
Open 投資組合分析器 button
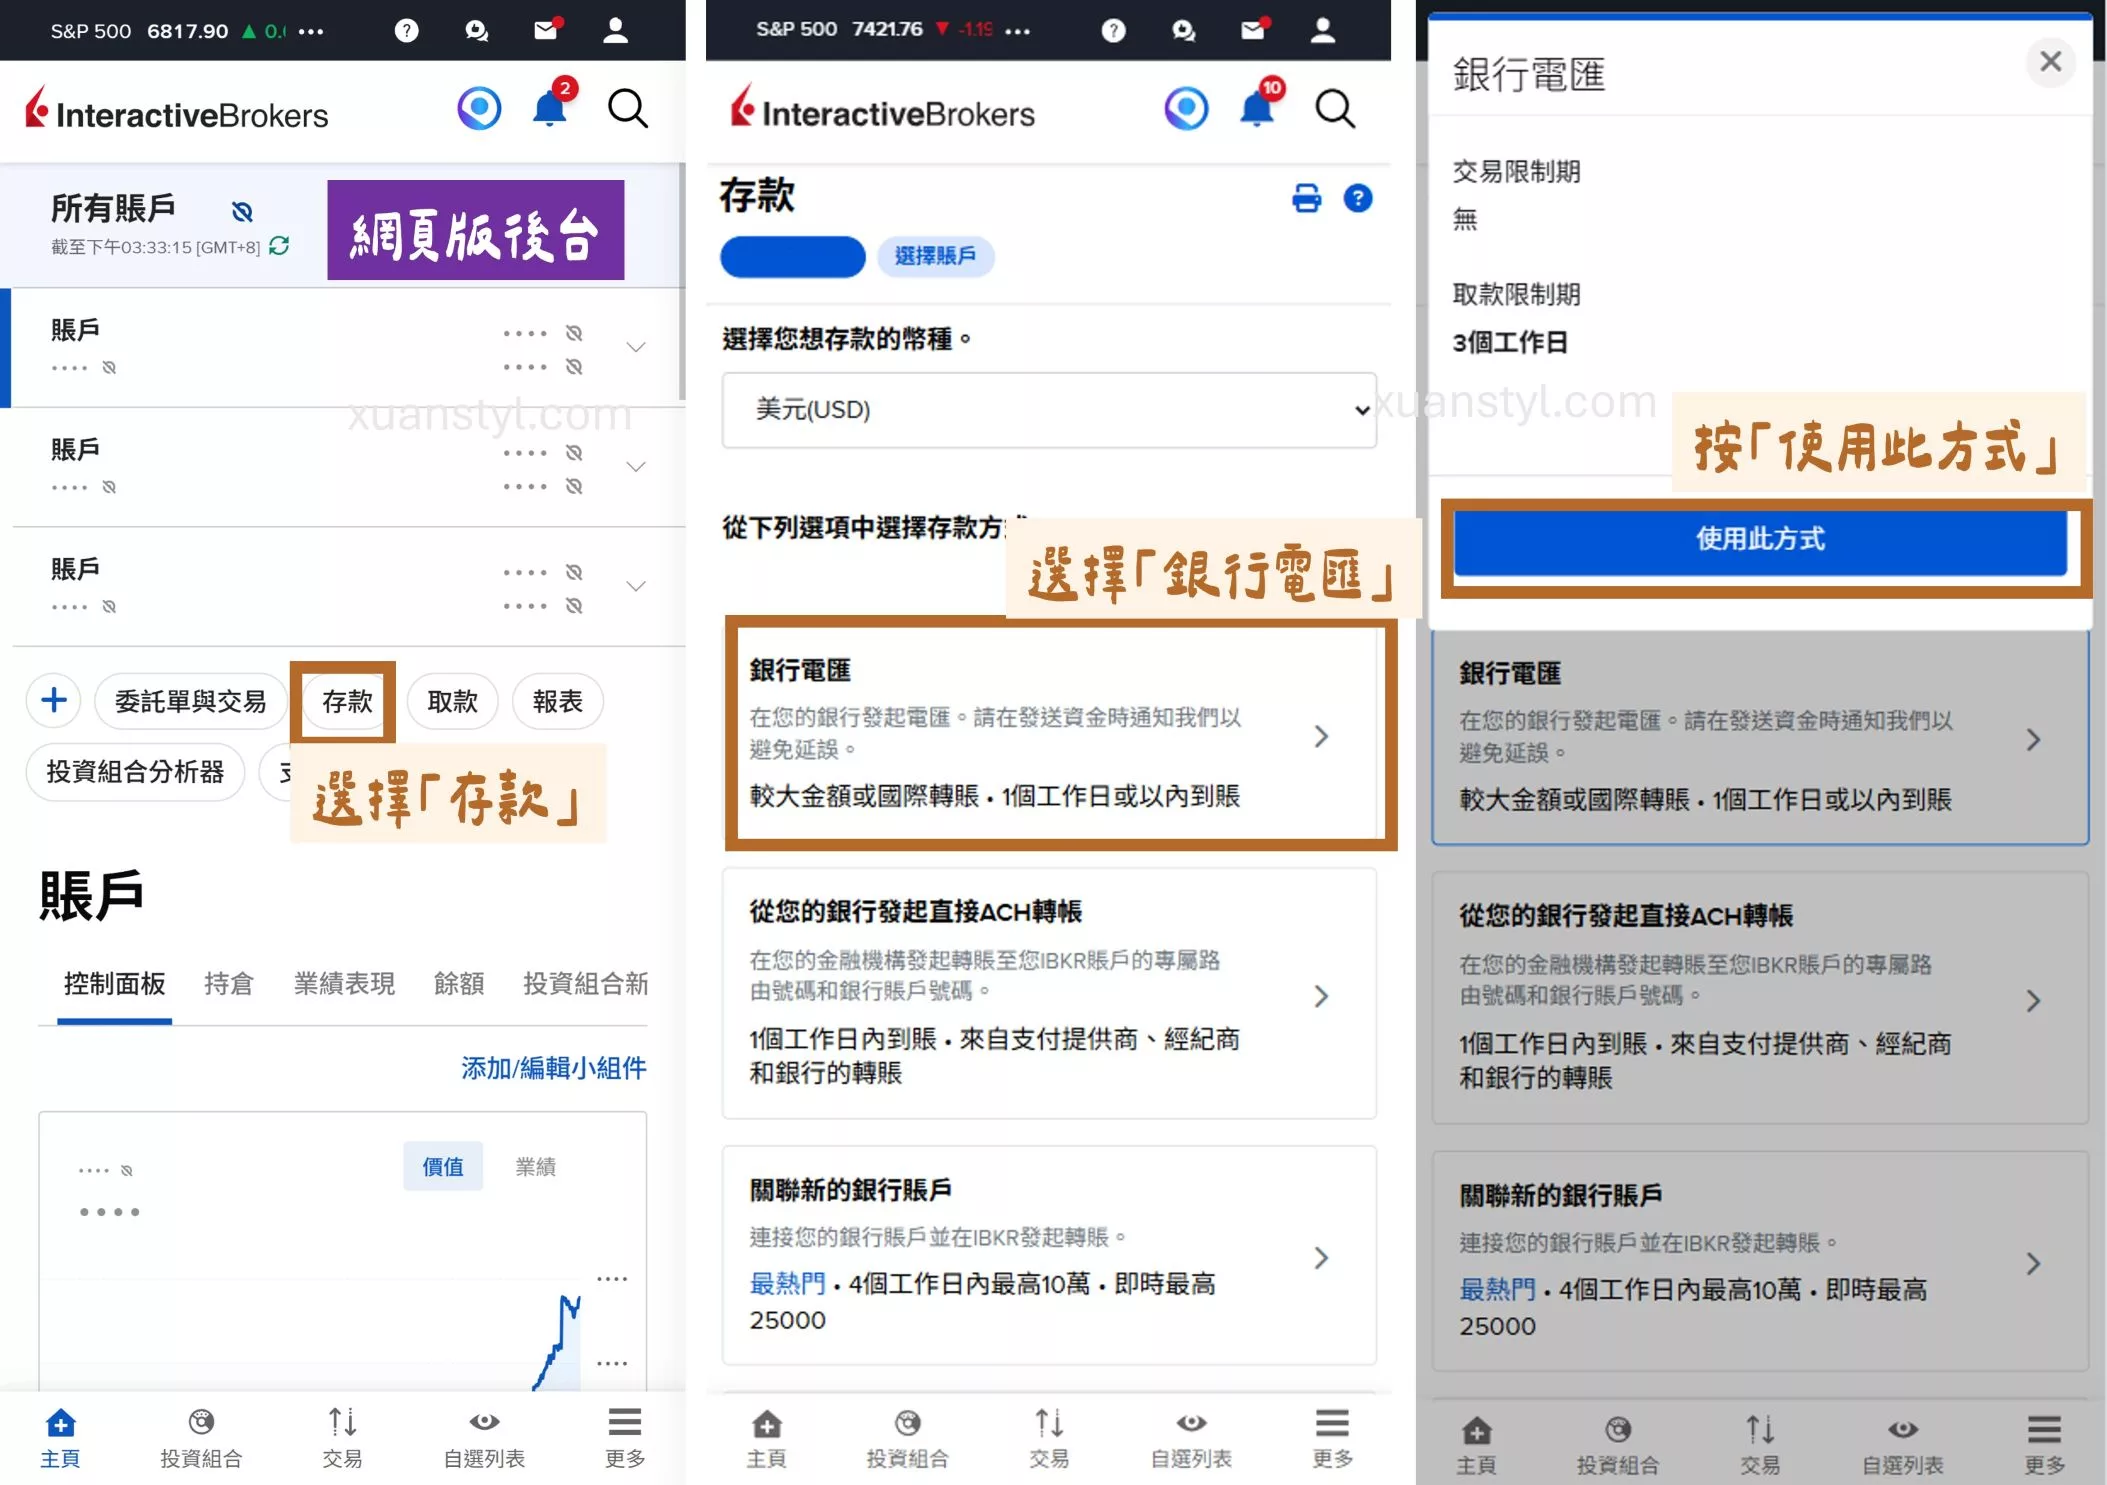click(x=135, y=772)
